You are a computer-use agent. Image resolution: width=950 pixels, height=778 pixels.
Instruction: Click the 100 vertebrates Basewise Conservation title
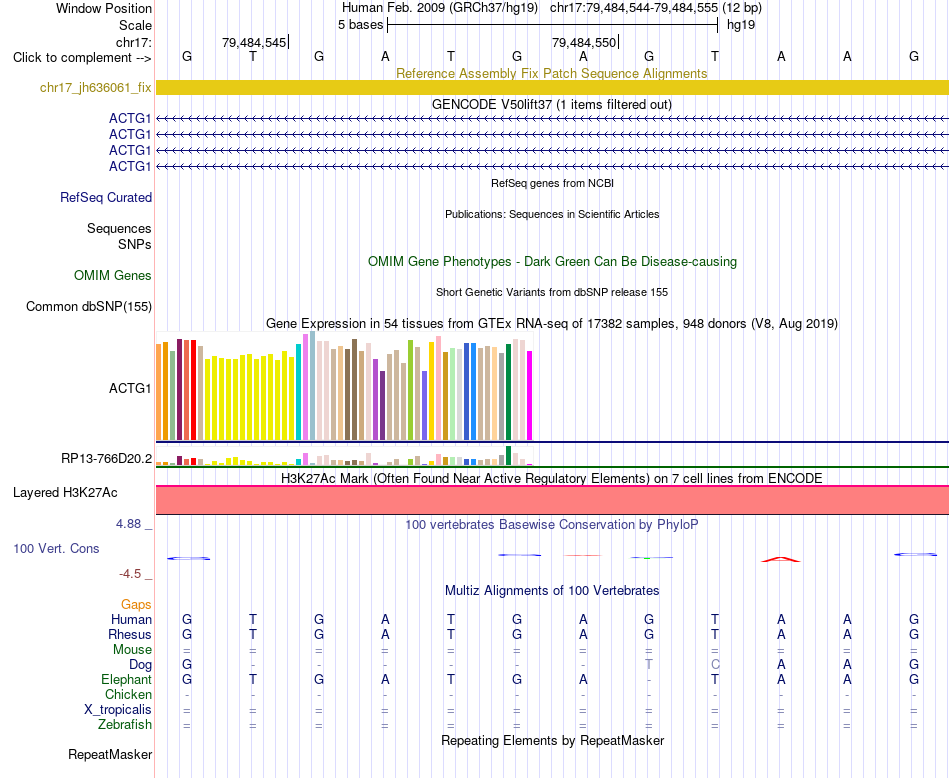pyautogui.click(x=552, y=524)
